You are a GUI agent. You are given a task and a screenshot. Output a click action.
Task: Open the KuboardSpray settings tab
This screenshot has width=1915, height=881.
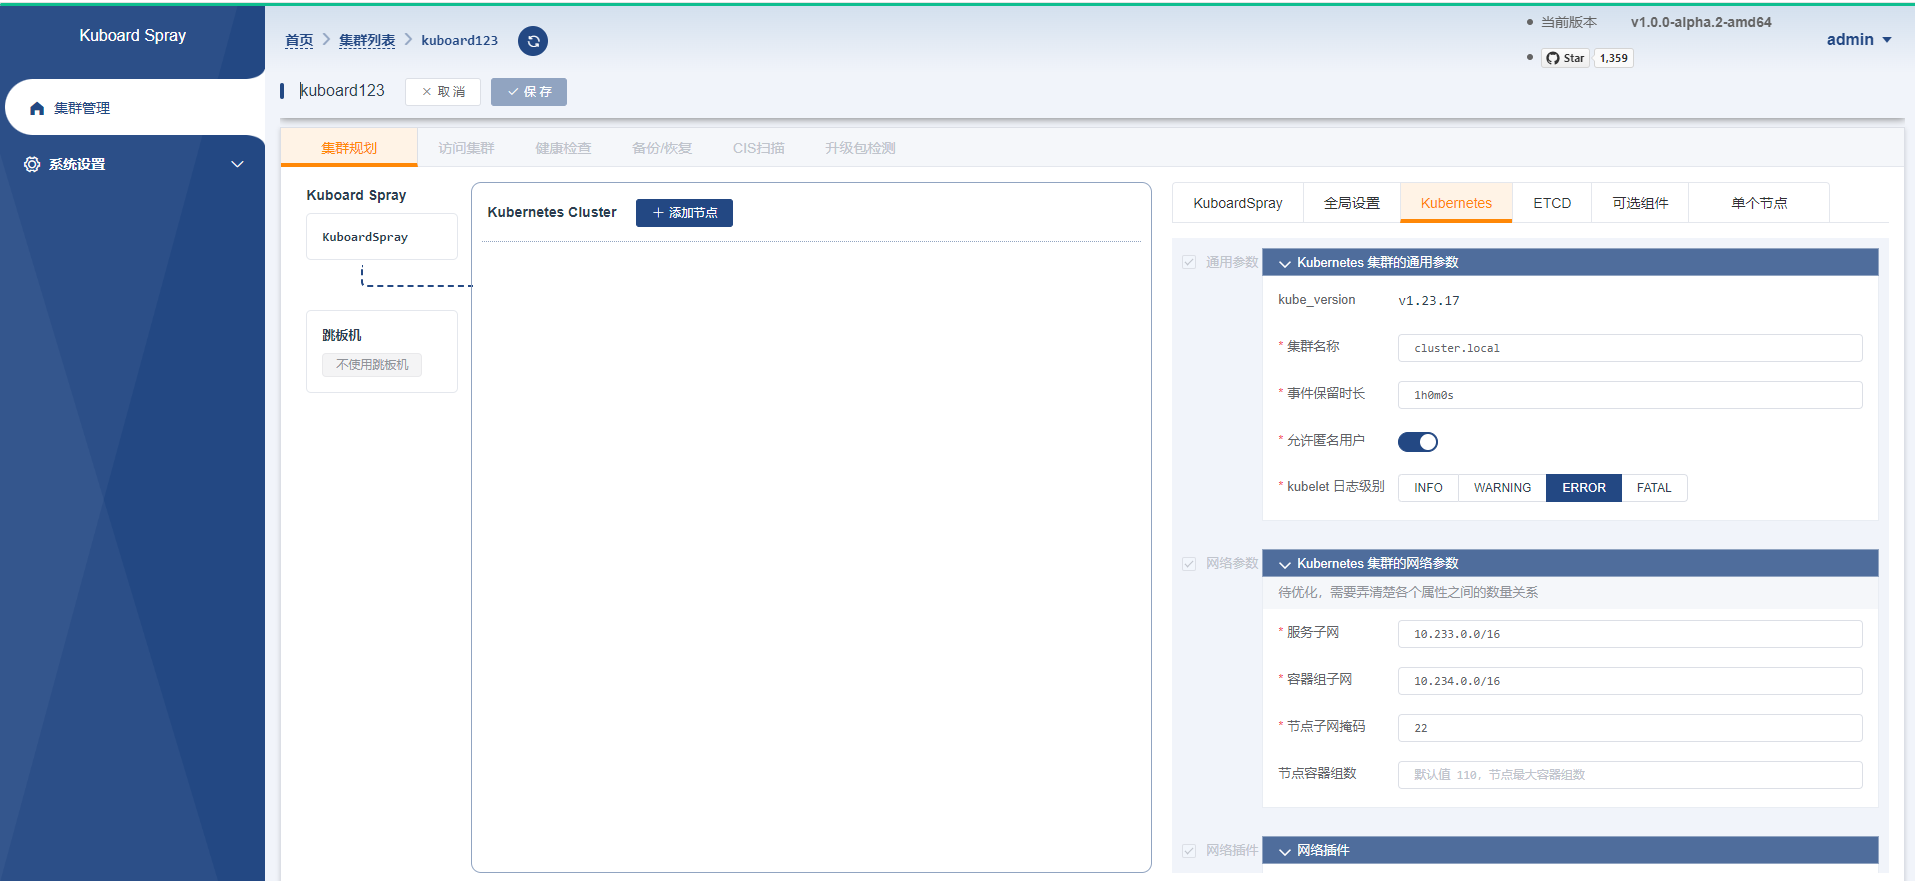coord(1237,203)
